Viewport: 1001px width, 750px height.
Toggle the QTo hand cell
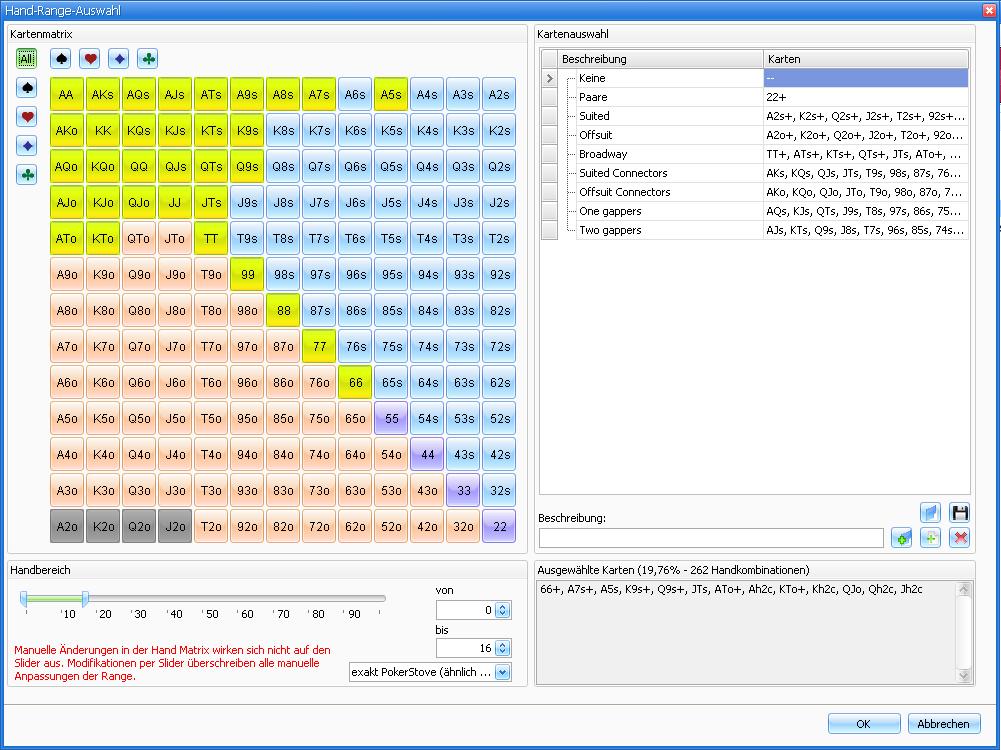coord(139,238)
